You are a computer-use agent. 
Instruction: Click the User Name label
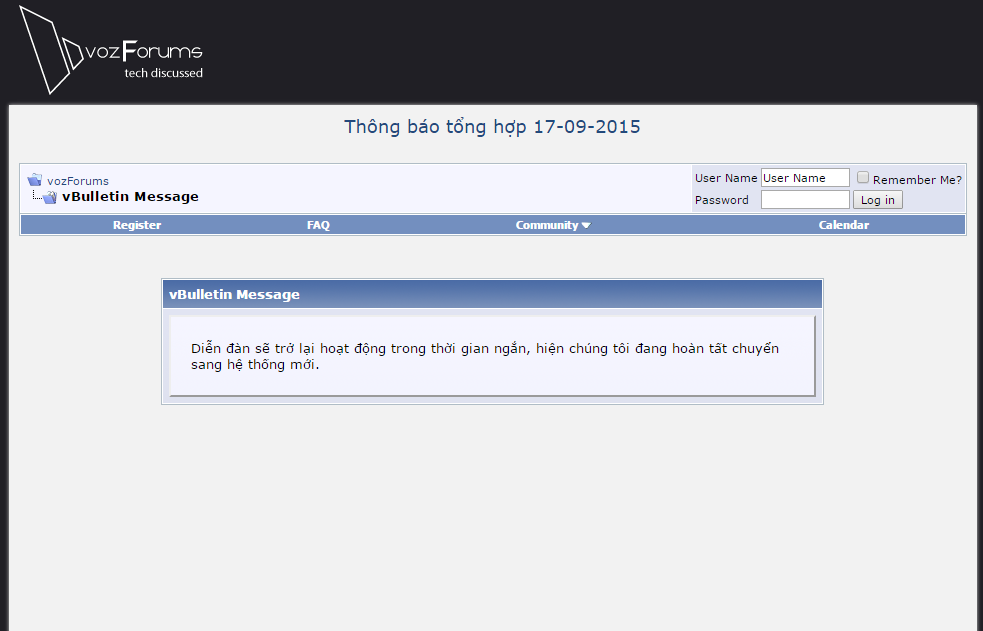pos(726,178)
